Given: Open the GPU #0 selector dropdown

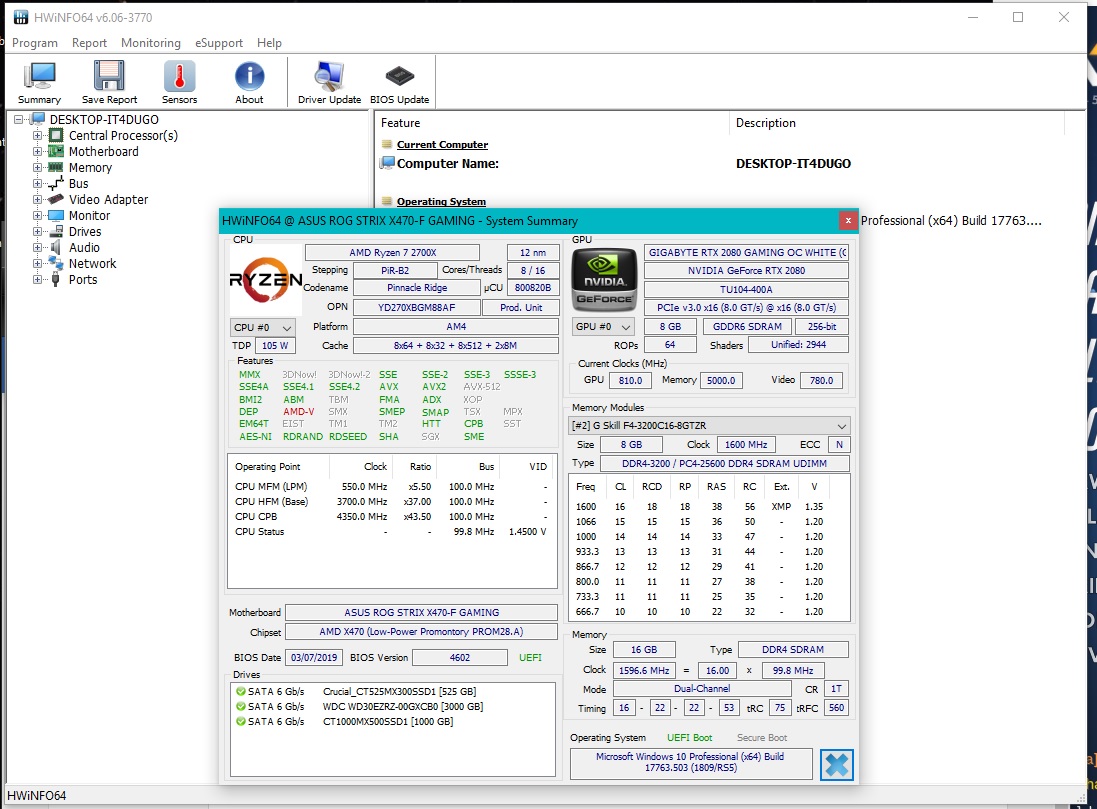Looking at the screenshot, I should pos(604,326).
